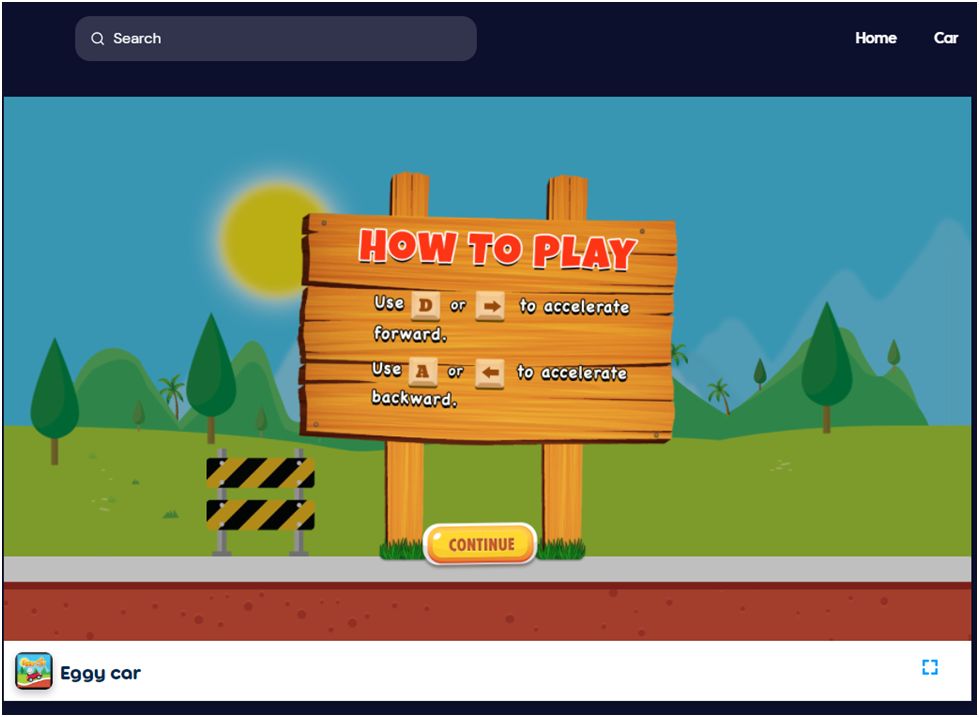Click the yellow CONTINUE button
This screenshot has width=979, height=717.
[x=480, y=544]
